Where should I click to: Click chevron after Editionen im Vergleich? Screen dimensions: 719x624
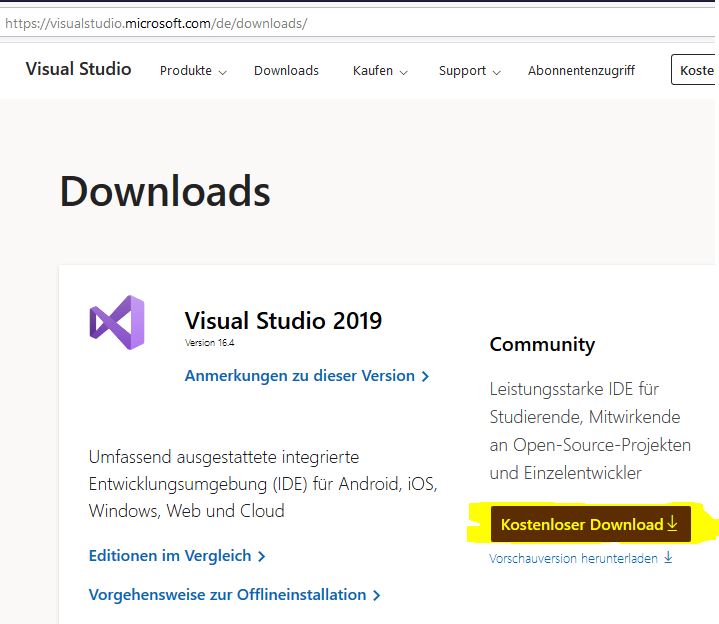pyautogui.click(x=261, y=557)
